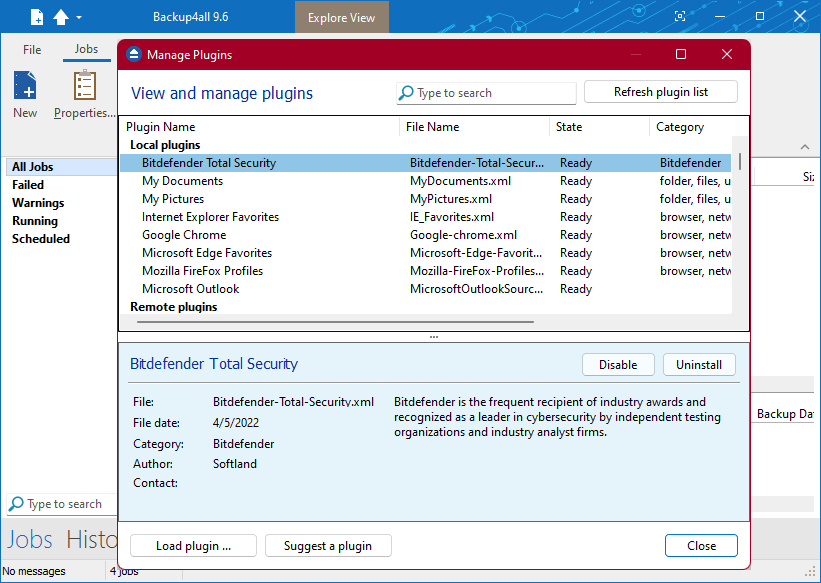The height and width of the screenshot is (583, 821).
Task: Sort by File Name column header
Action: click(474, 127)
